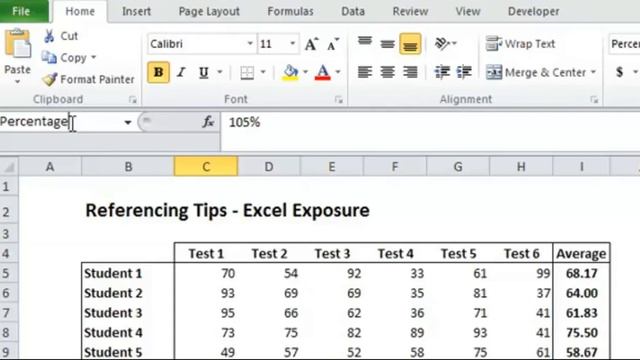Viewport: 640px width, 360px height.
Task: Click the red Font Color button
Action: (322, 73)
